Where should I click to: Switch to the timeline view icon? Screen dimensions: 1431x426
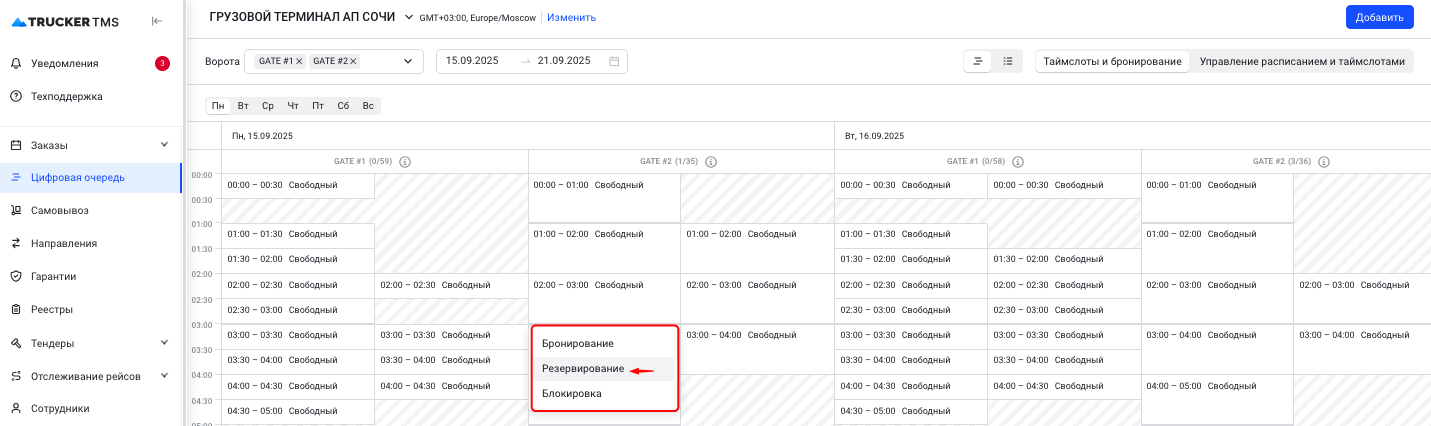click(x=978, y=61)
